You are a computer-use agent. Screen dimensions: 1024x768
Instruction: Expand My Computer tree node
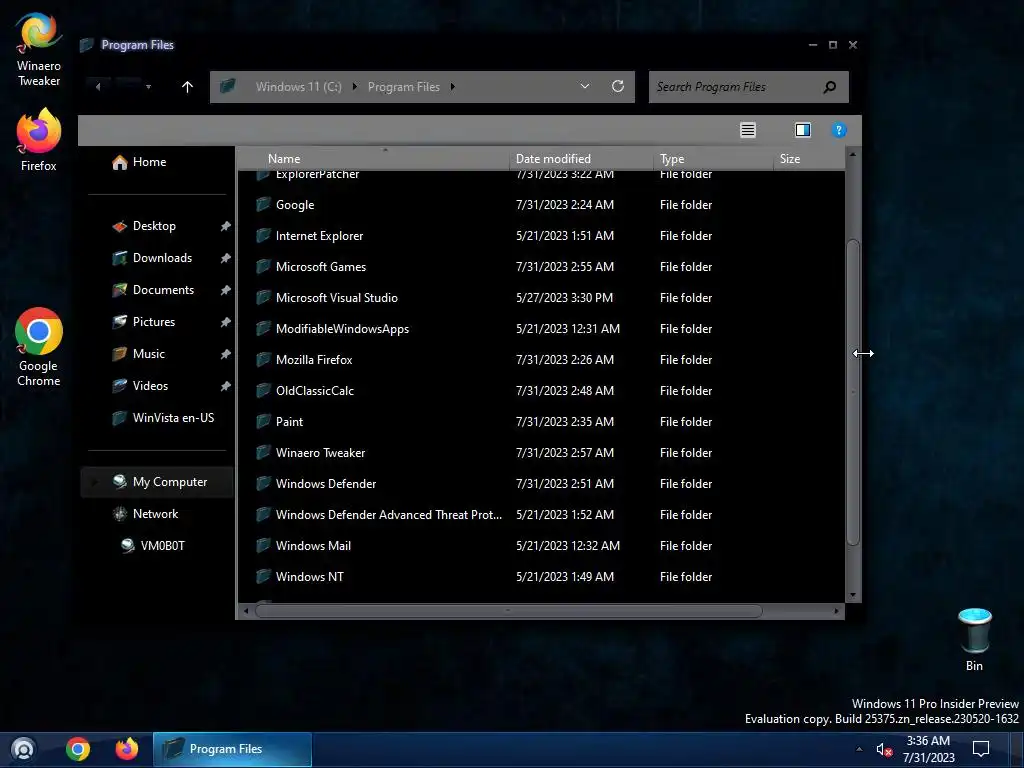[95, 482]
